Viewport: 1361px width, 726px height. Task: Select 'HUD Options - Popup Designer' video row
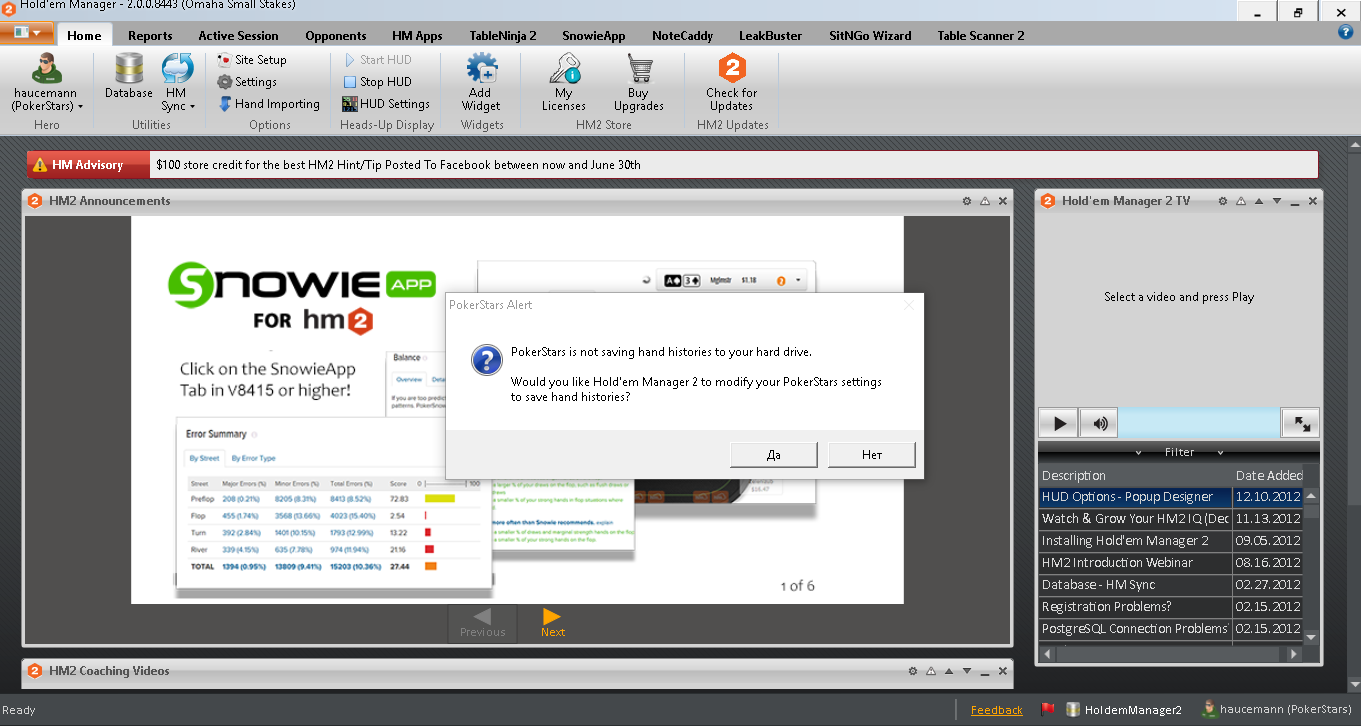coord(1170,497)
